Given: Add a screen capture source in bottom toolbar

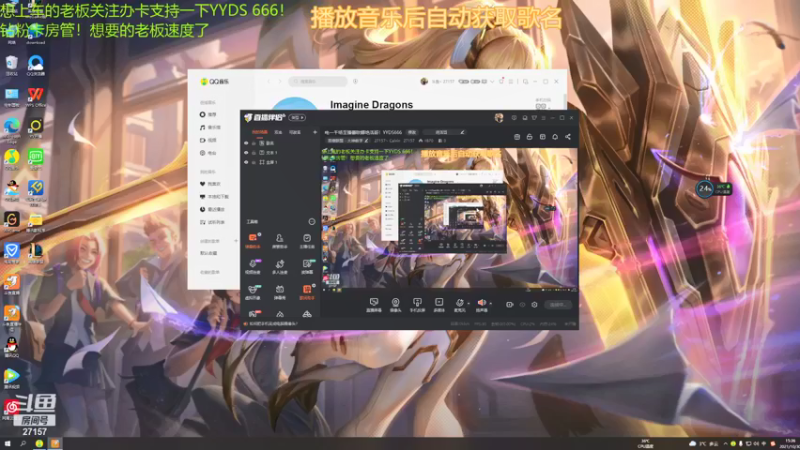Looking at the screenshot, I should [374, 305].
